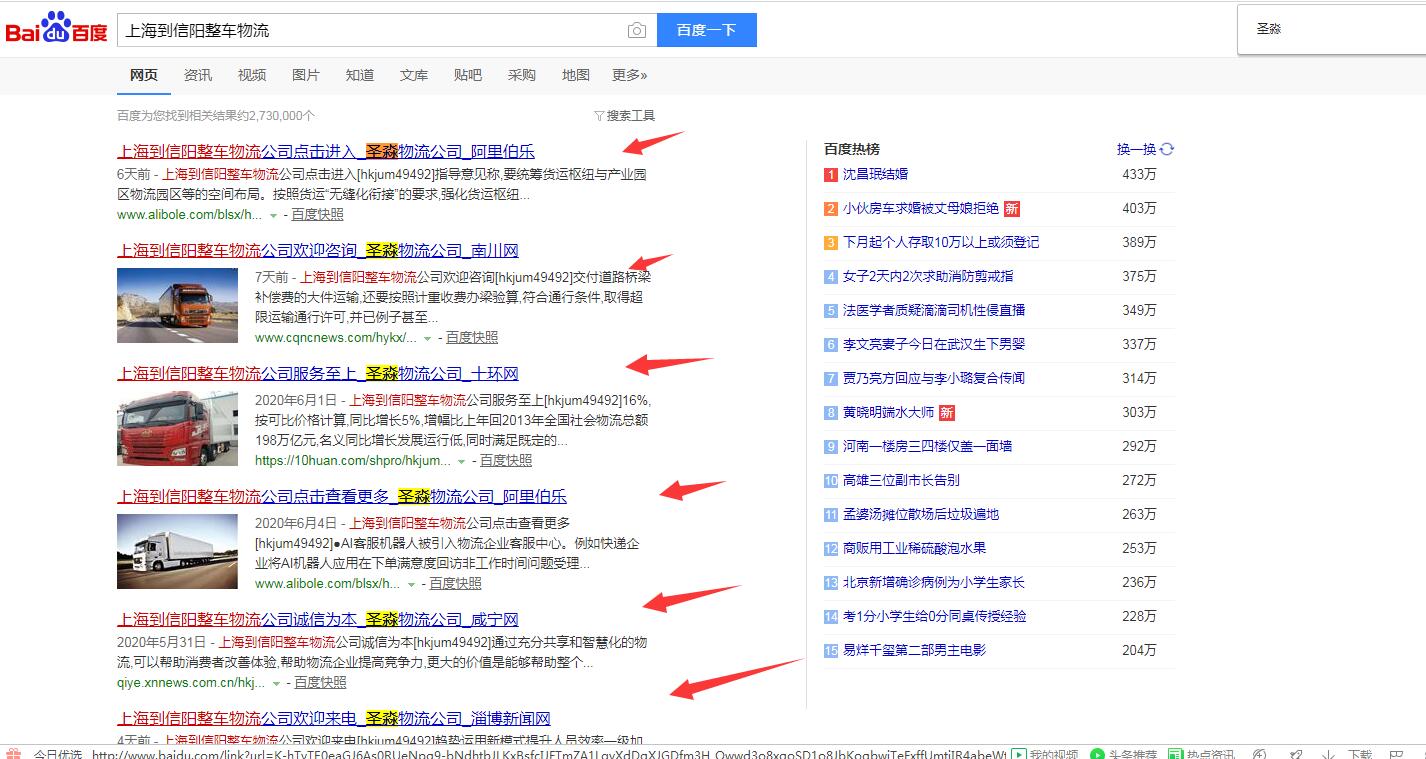
Task: Open hot topic 贾乃亮方回应与李小璐复合传闻
Action: tap(934, 378)
